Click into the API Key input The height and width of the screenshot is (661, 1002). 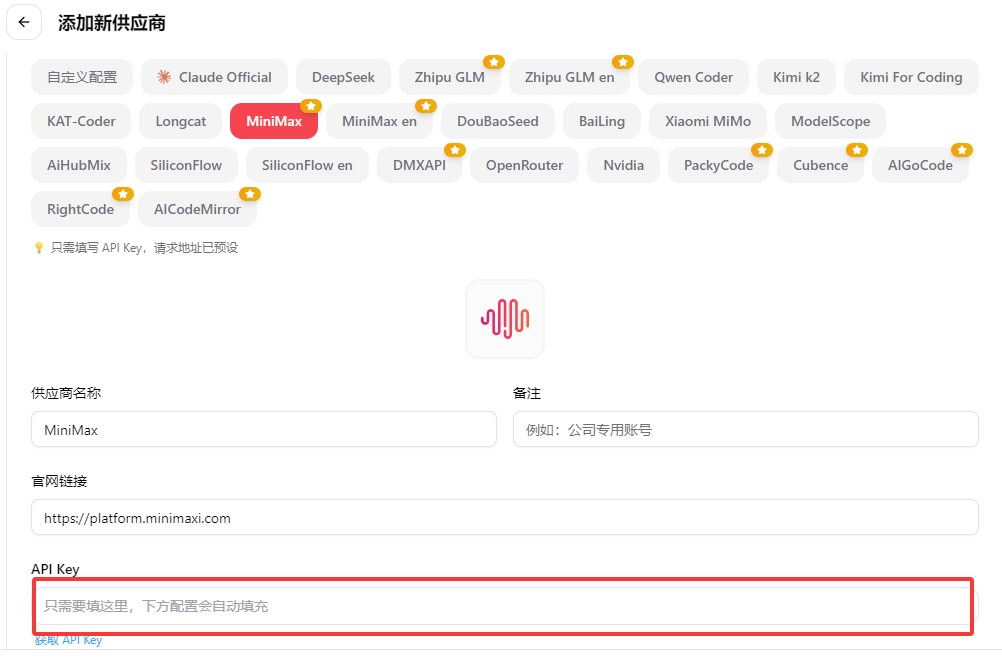click(505, 606)
